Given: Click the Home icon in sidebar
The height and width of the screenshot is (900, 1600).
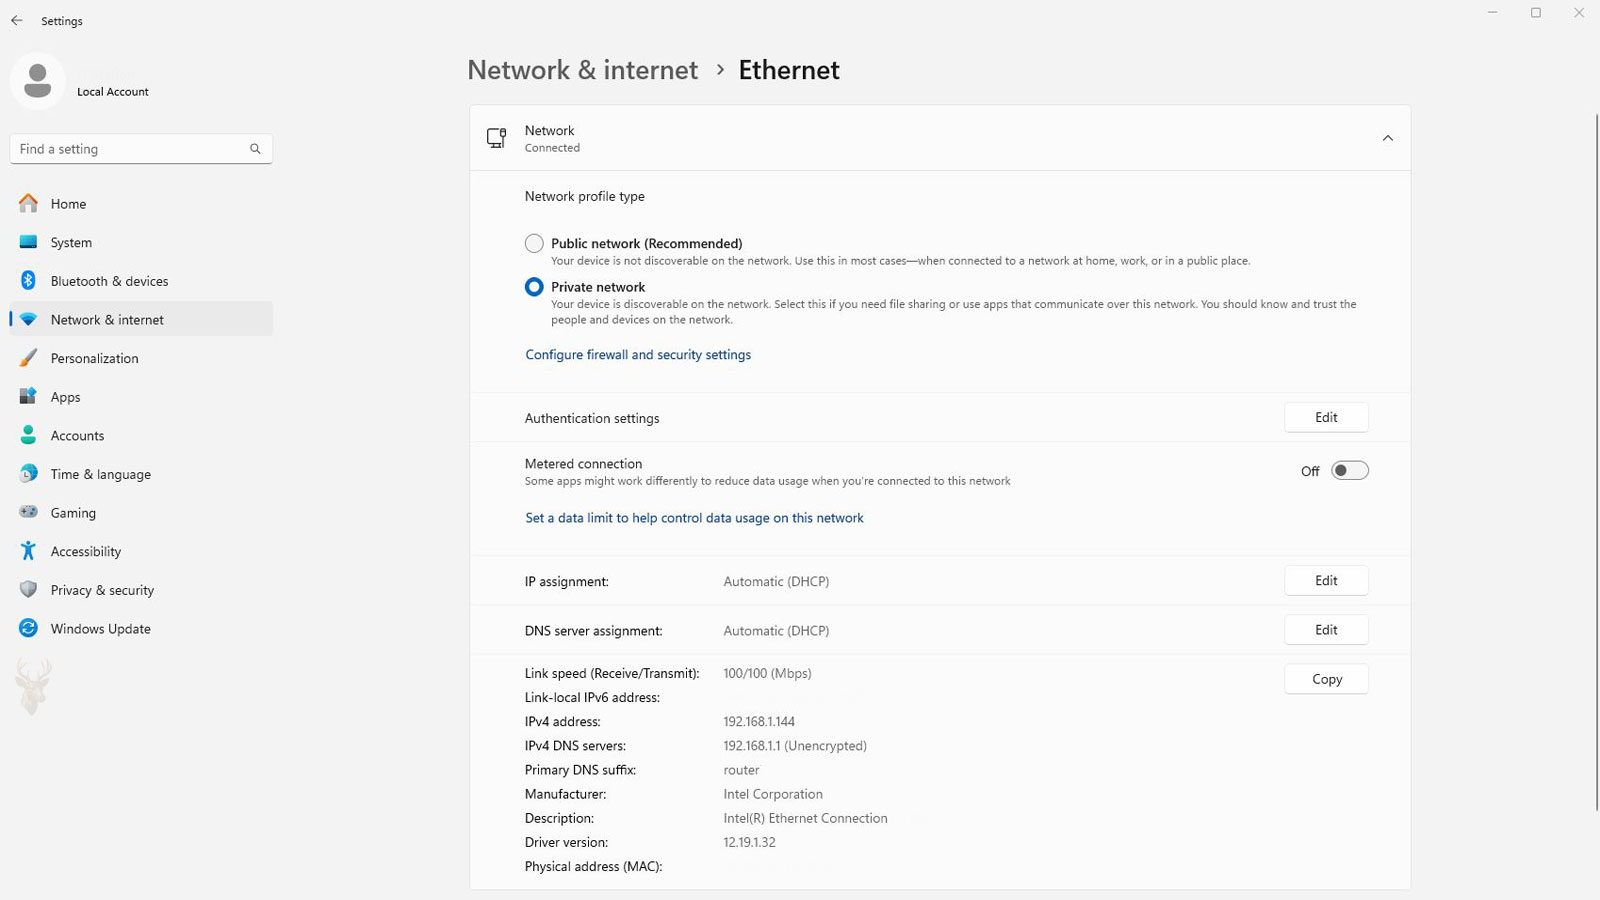Looking at the screenshot, I should pyautogui.click(x=28, y=203).
